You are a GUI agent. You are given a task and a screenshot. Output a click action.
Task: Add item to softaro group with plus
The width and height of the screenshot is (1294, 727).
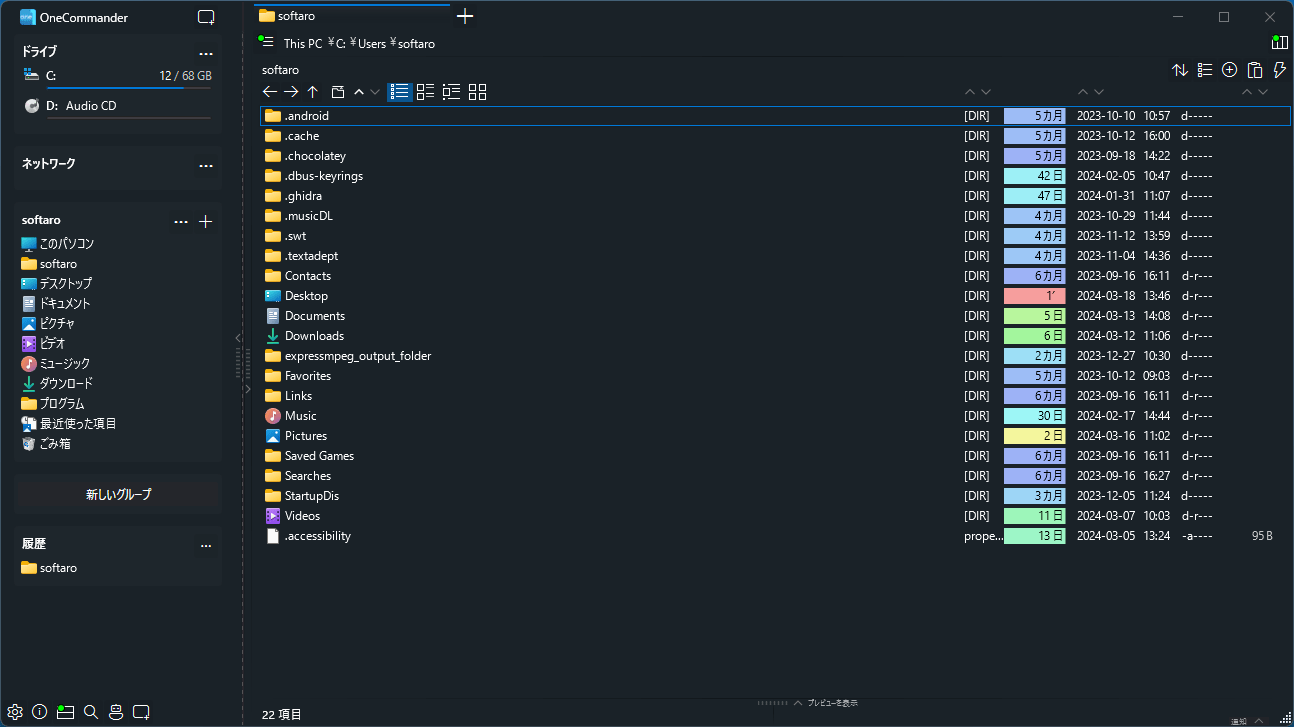(206, 222)
